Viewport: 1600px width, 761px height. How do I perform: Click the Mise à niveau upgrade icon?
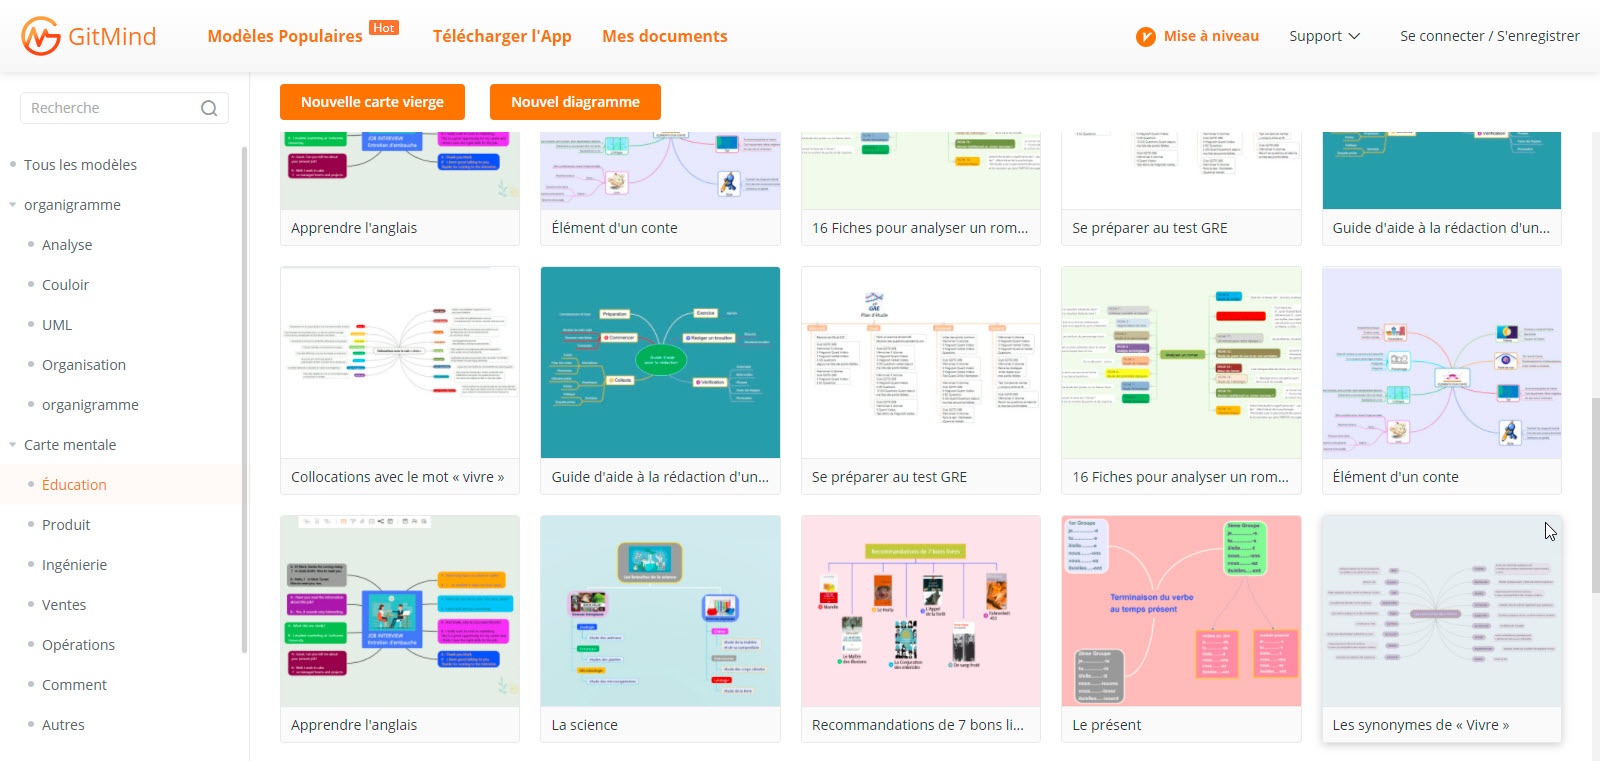(1146, 37)
